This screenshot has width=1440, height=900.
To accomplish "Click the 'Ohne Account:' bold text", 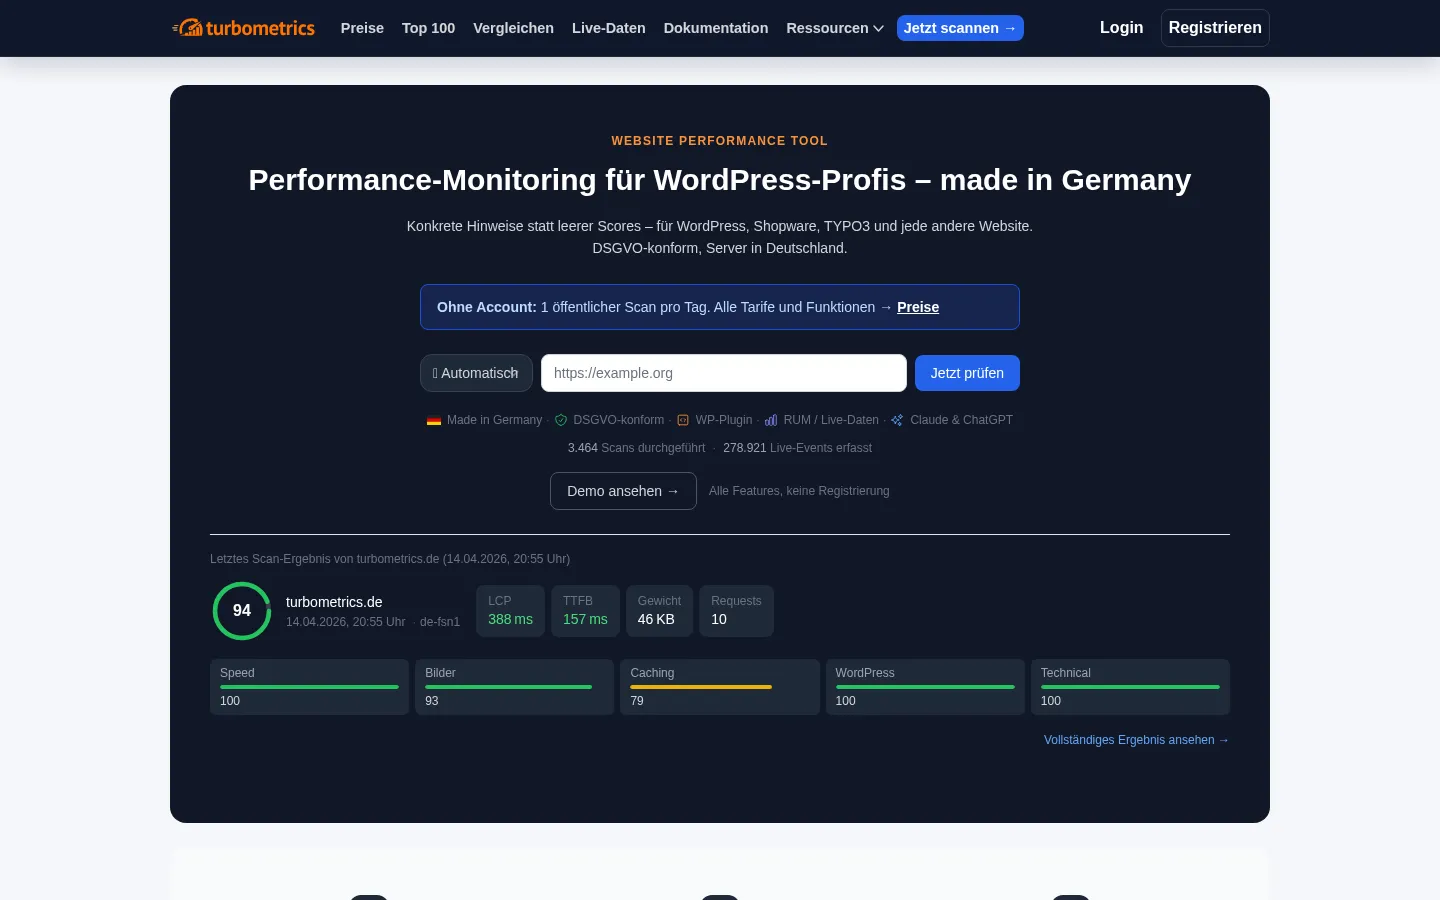I will point(487,307).
